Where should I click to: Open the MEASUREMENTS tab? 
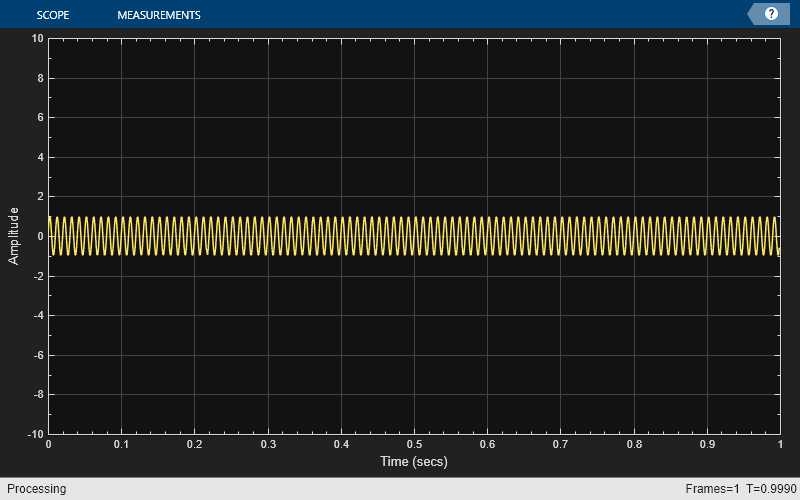click(159, 15)
